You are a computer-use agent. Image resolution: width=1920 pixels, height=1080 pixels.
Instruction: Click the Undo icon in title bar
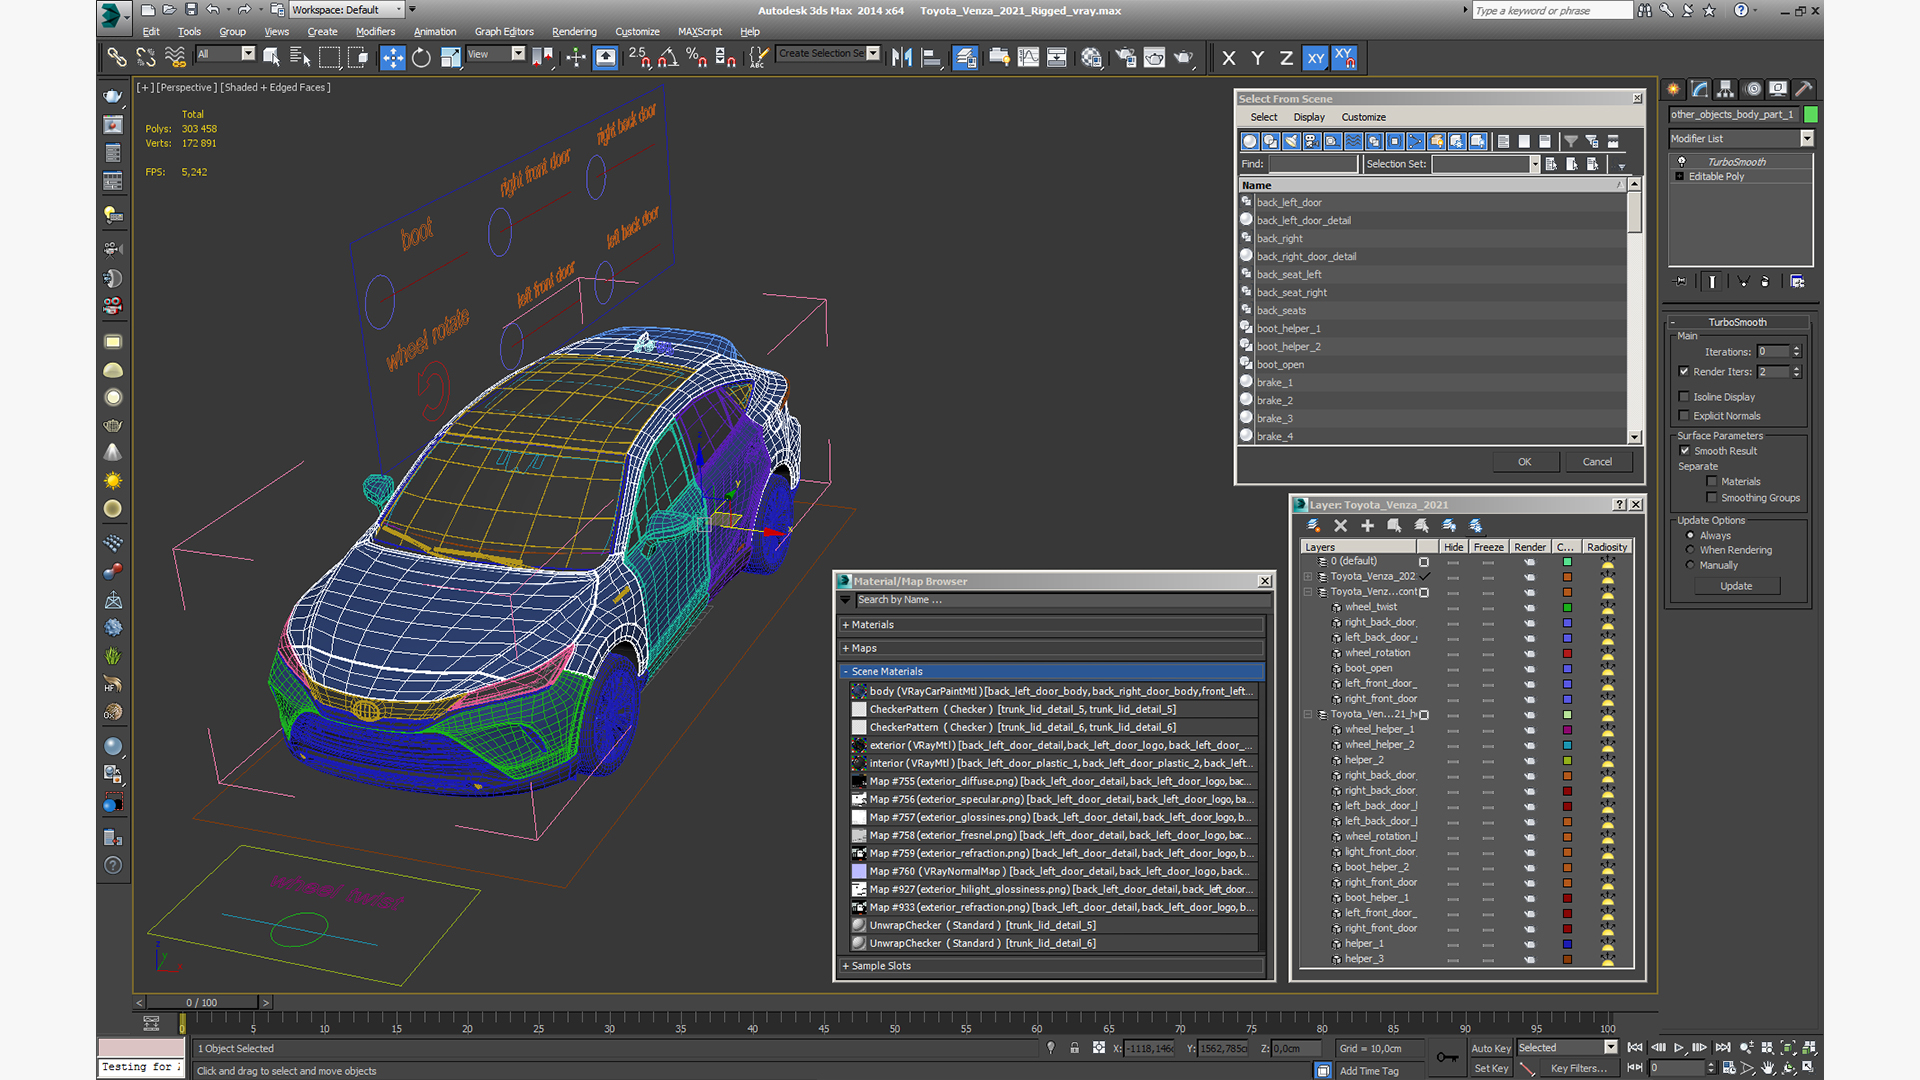(213, 10)
